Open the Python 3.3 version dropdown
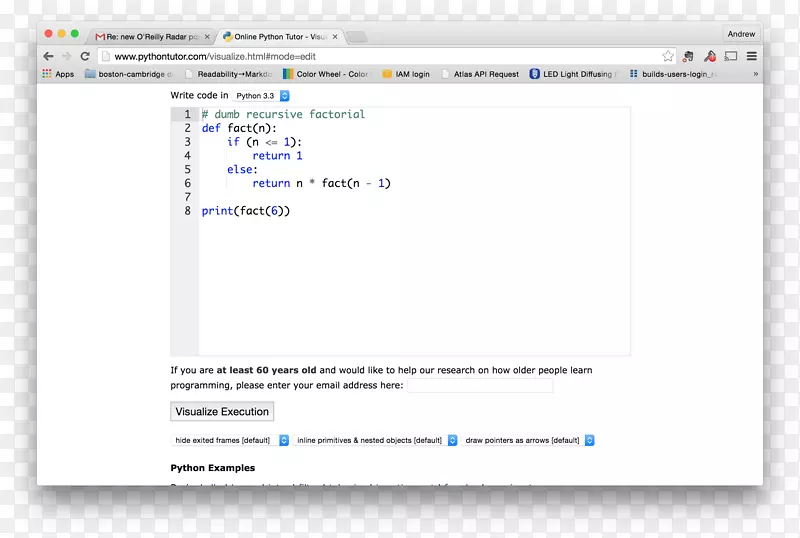Image resolution: width=800 pixels, height=538 pixels. click(261, 96)
